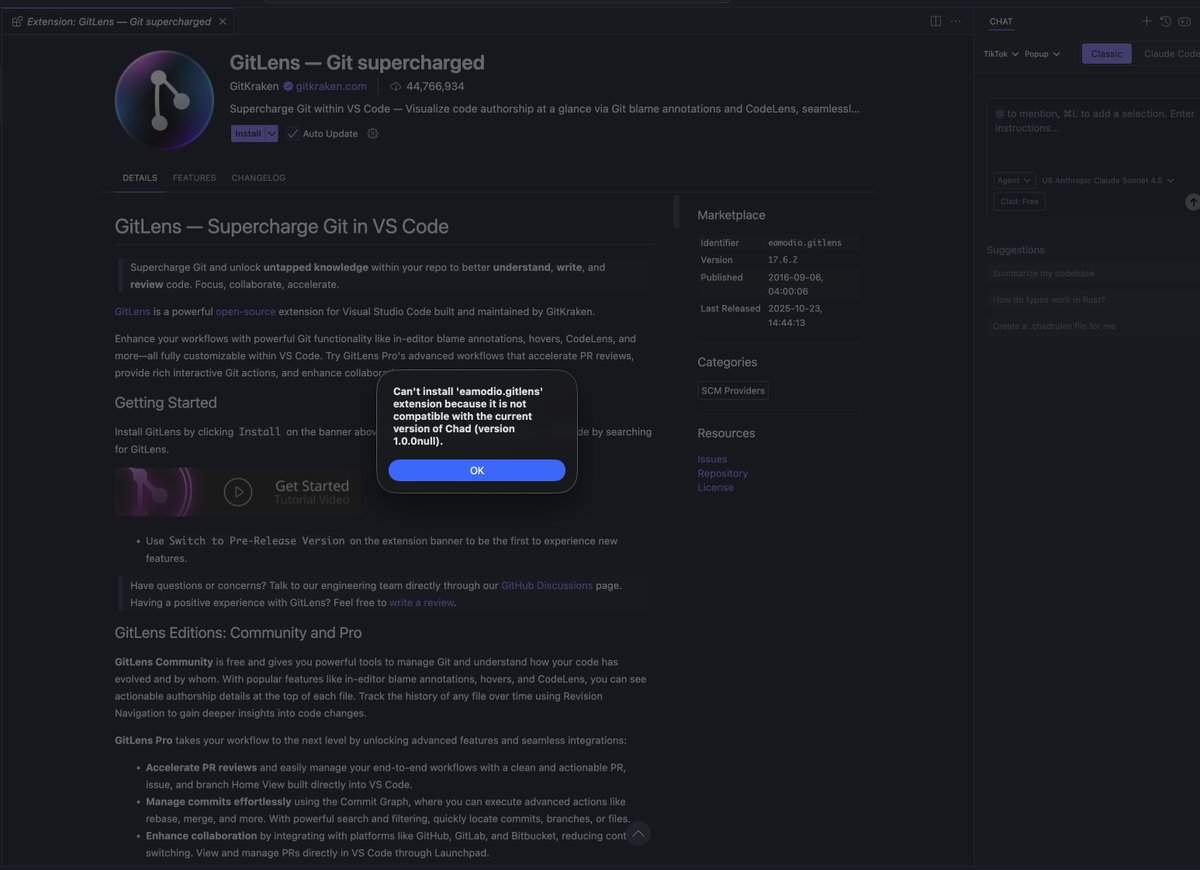Click the large GitLens logo icon

click(x=164, y=100)
